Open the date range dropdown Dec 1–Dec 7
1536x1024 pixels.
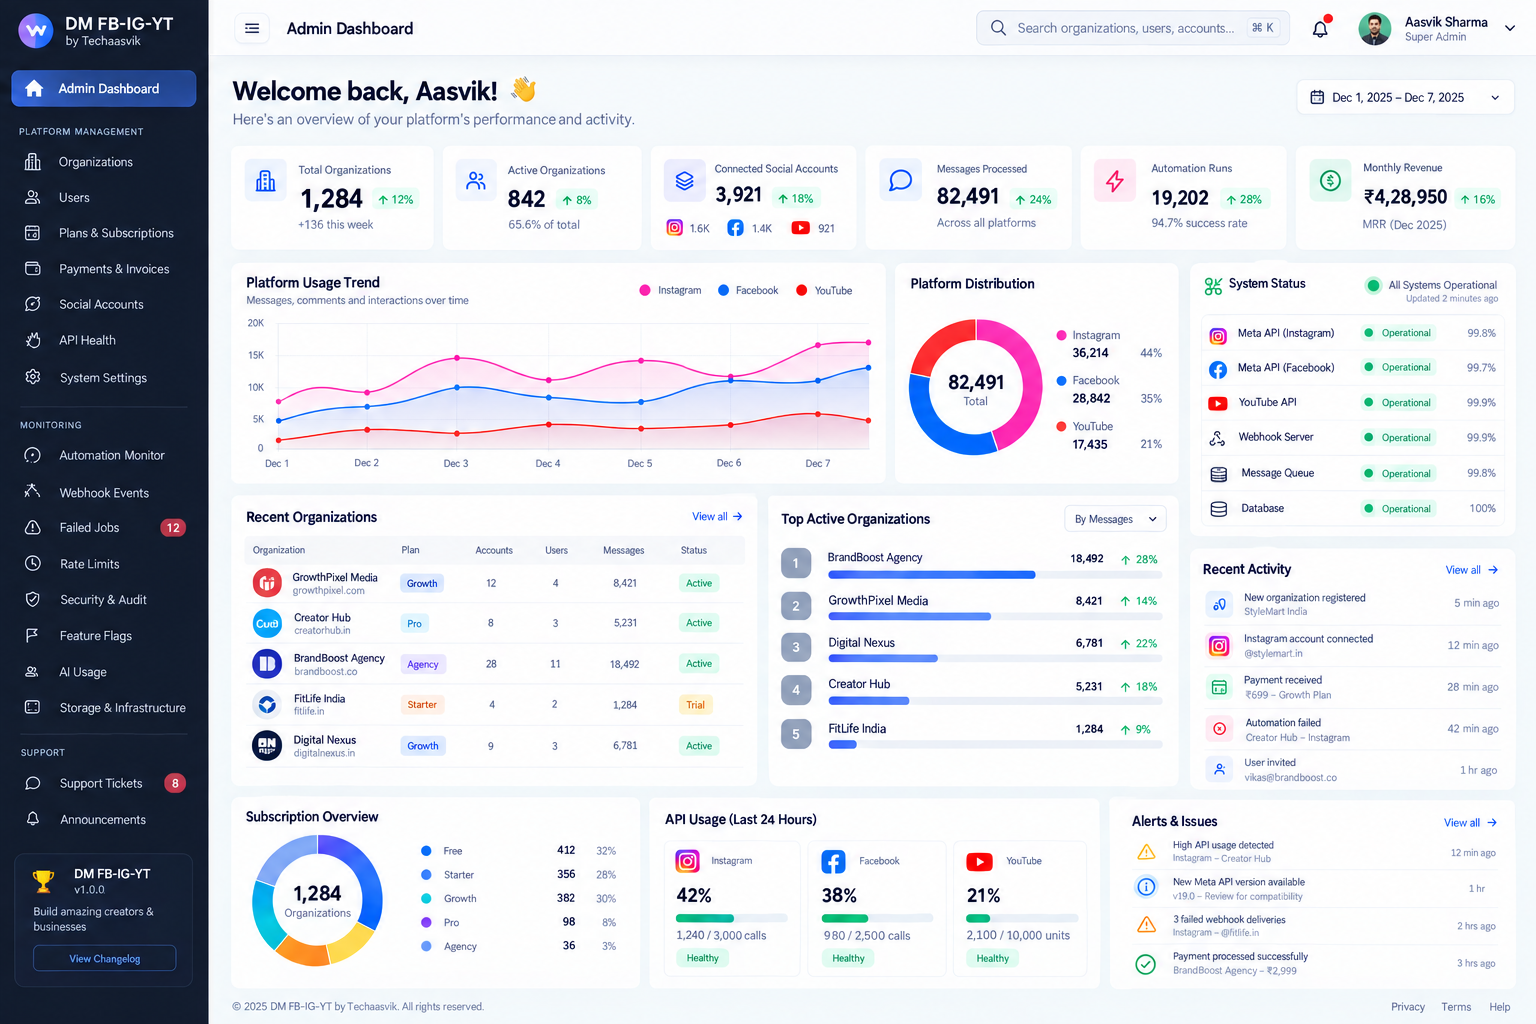[1405, 97]
